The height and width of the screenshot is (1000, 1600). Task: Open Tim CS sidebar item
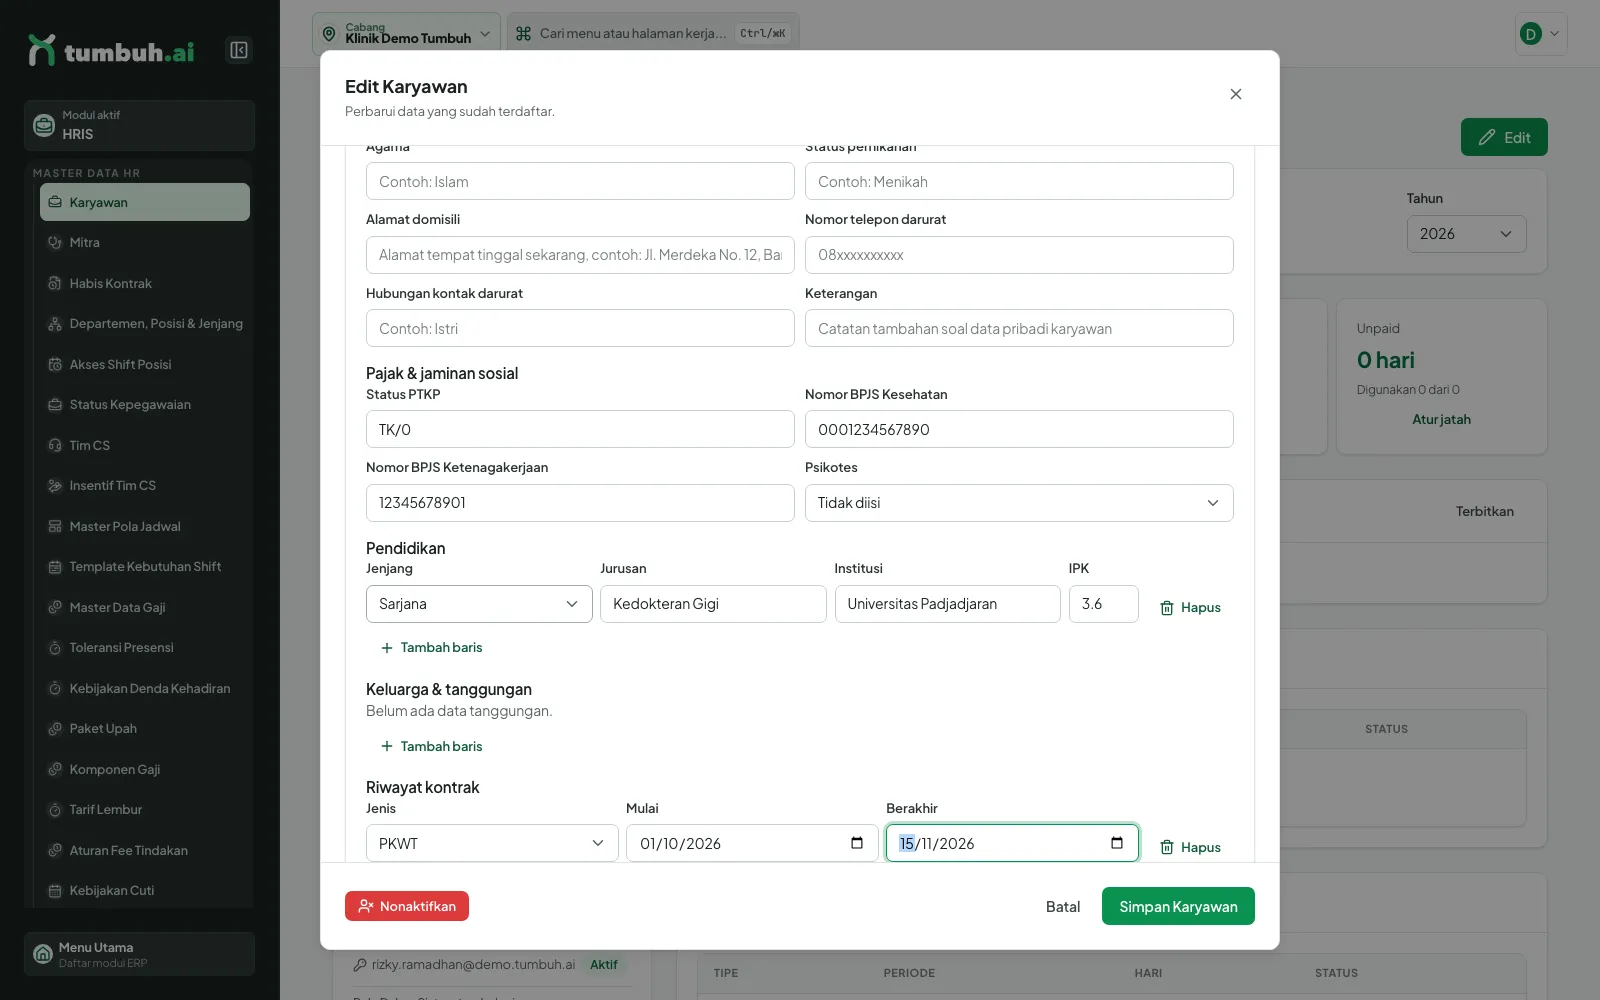point(145,445)
